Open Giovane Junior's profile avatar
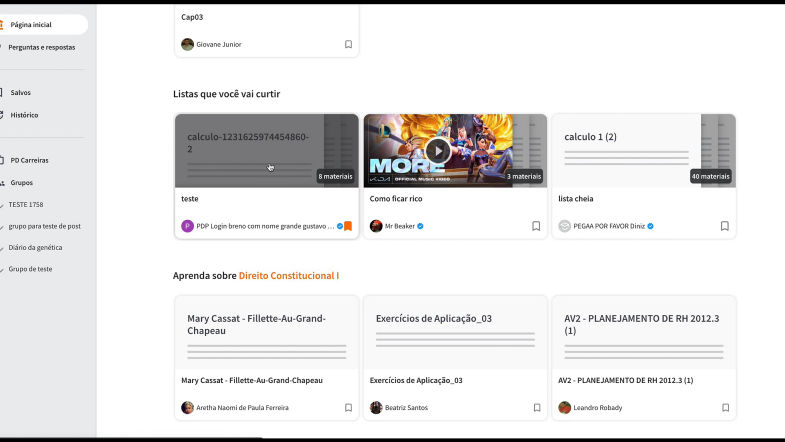This screenshot has width=785, height=442. click(187, 44)
